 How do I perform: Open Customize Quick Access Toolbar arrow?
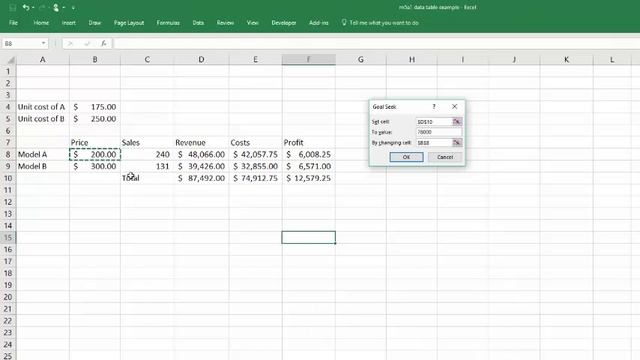pyautogui.click(x=73, y=8)
